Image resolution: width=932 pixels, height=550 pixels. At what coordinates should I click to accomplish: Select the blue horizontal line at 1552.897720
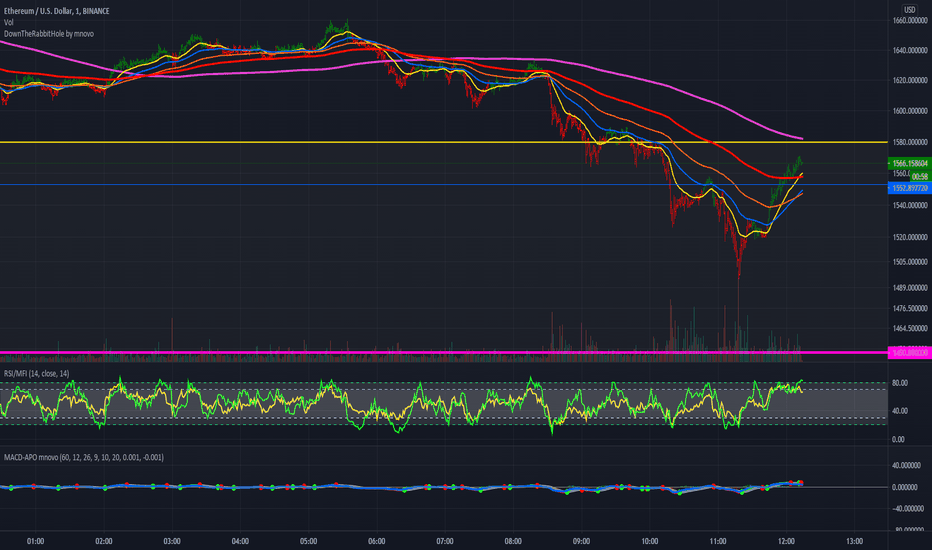click(443, 185)
